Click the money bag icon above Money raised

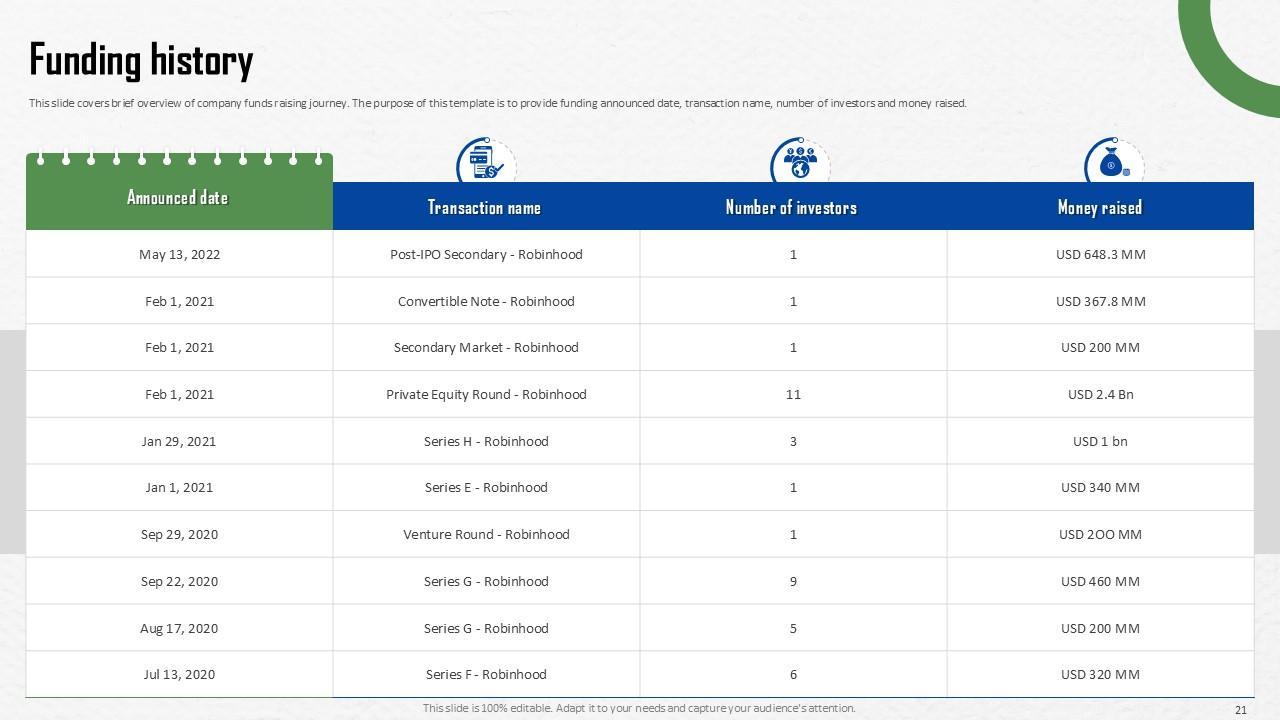[1113, 161]
